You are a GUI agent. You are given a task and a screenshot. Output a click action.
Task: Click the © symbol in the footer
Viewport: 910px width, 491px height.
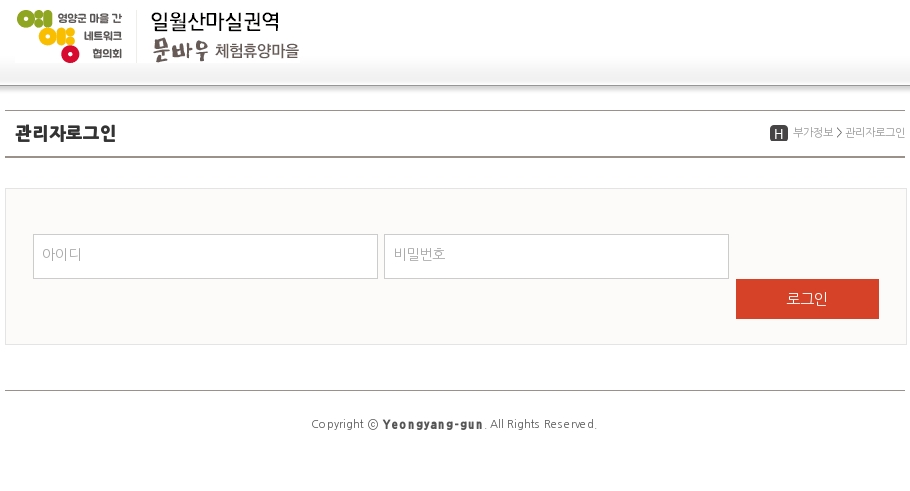[x=373, y=424]
